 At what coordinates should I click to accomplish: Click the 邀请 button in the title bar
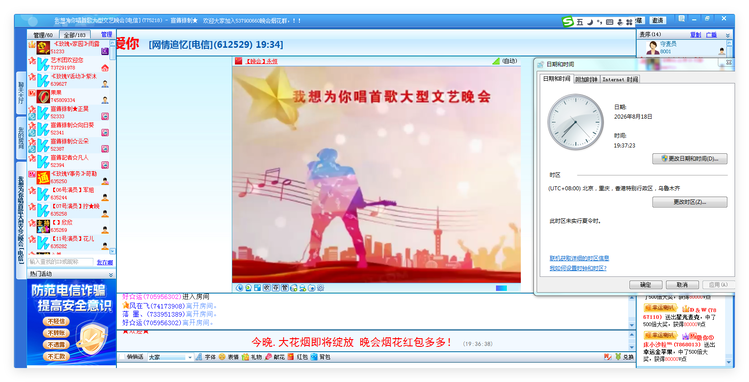[658, 20]
